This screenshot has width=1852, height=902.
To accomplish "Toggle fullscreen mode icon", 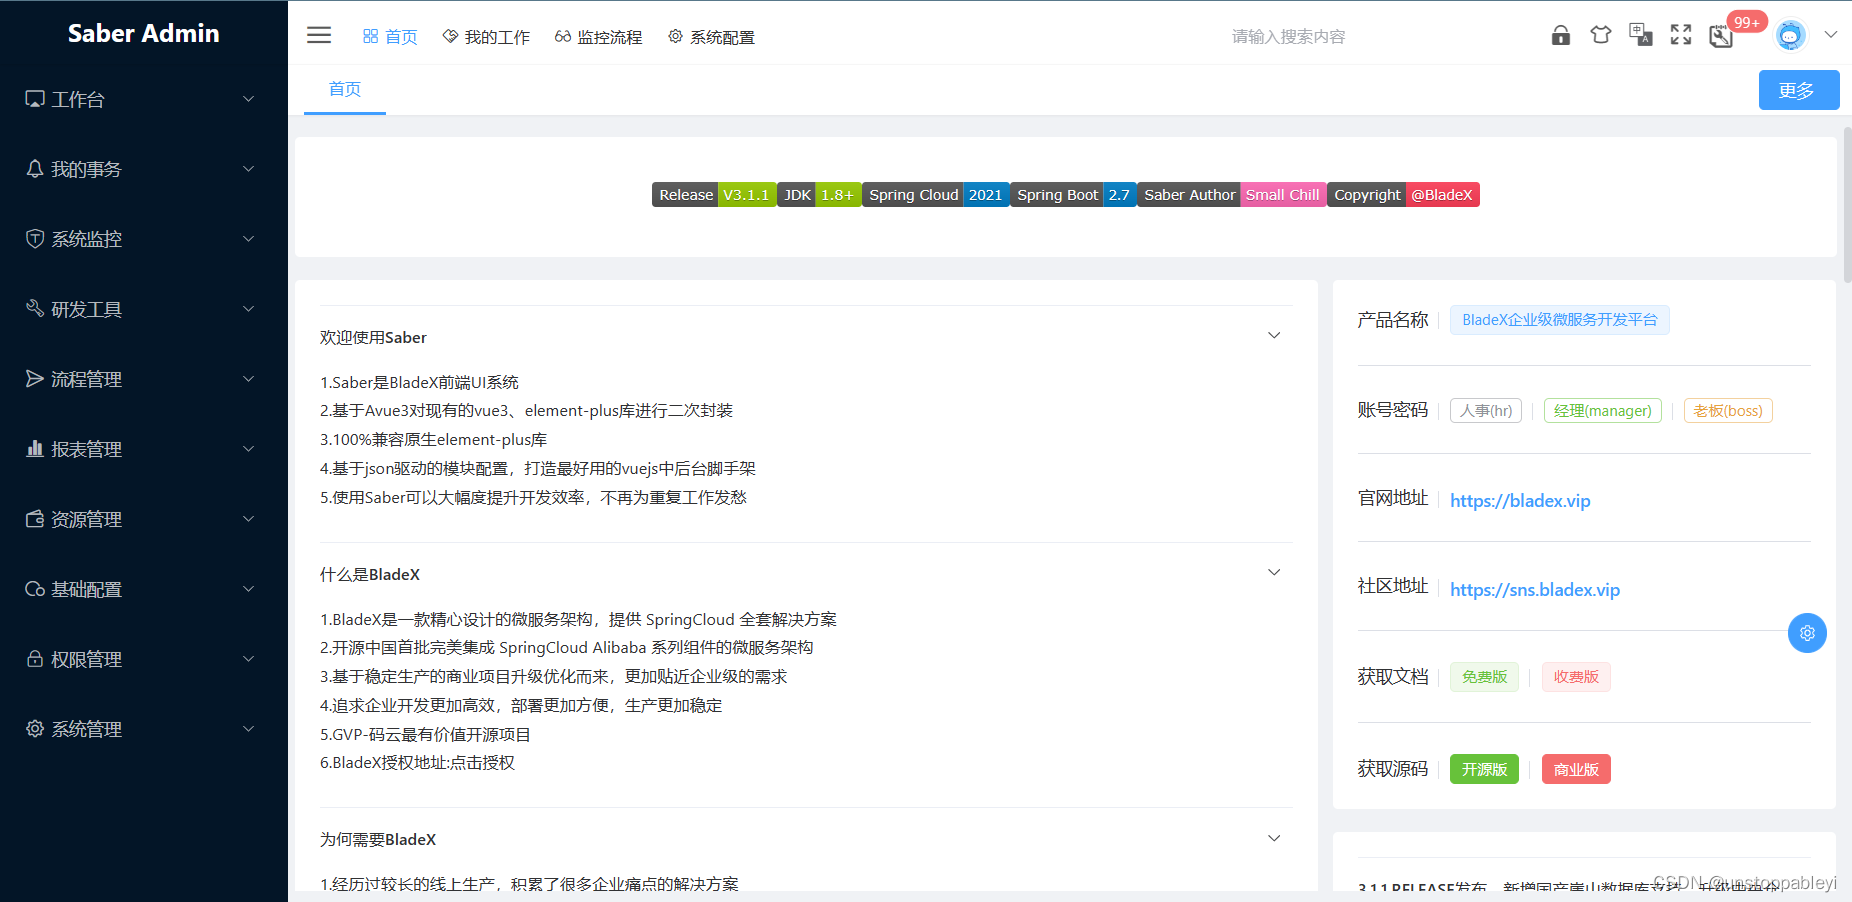I will pos(1681,35).
